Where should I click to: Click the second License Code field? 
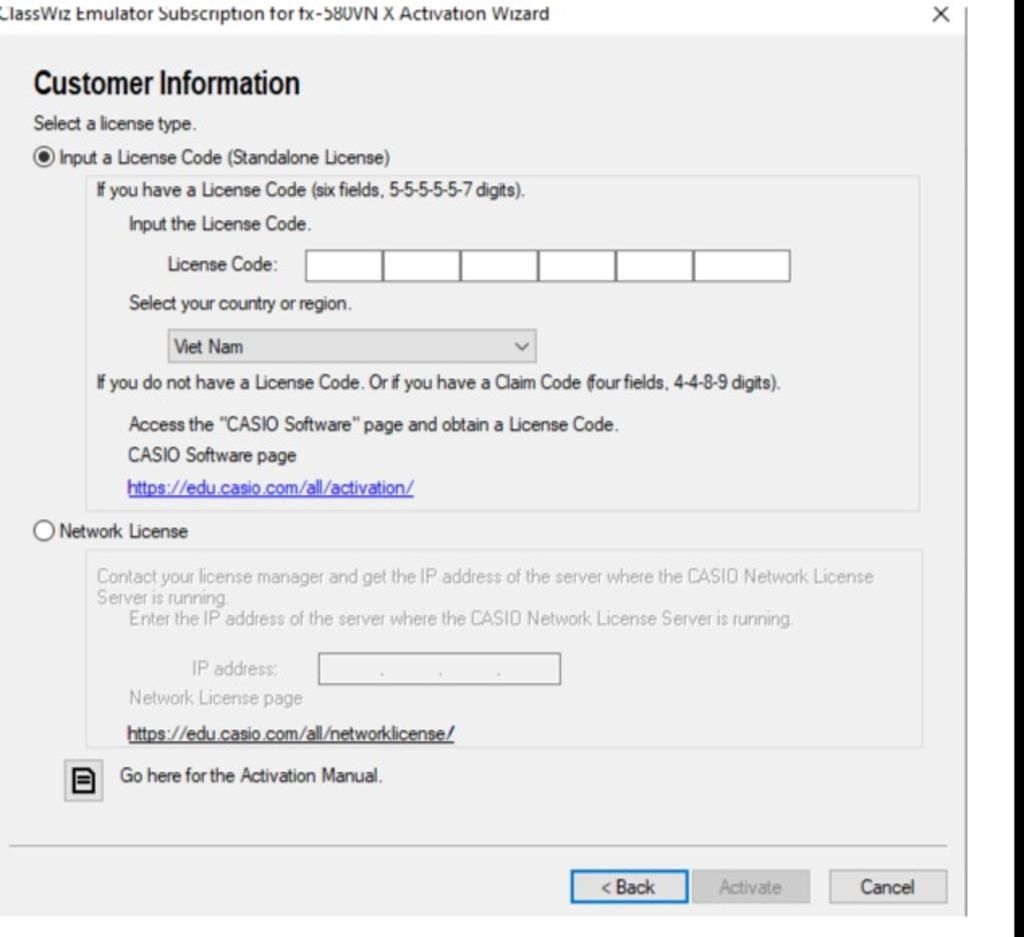(422, 266)
